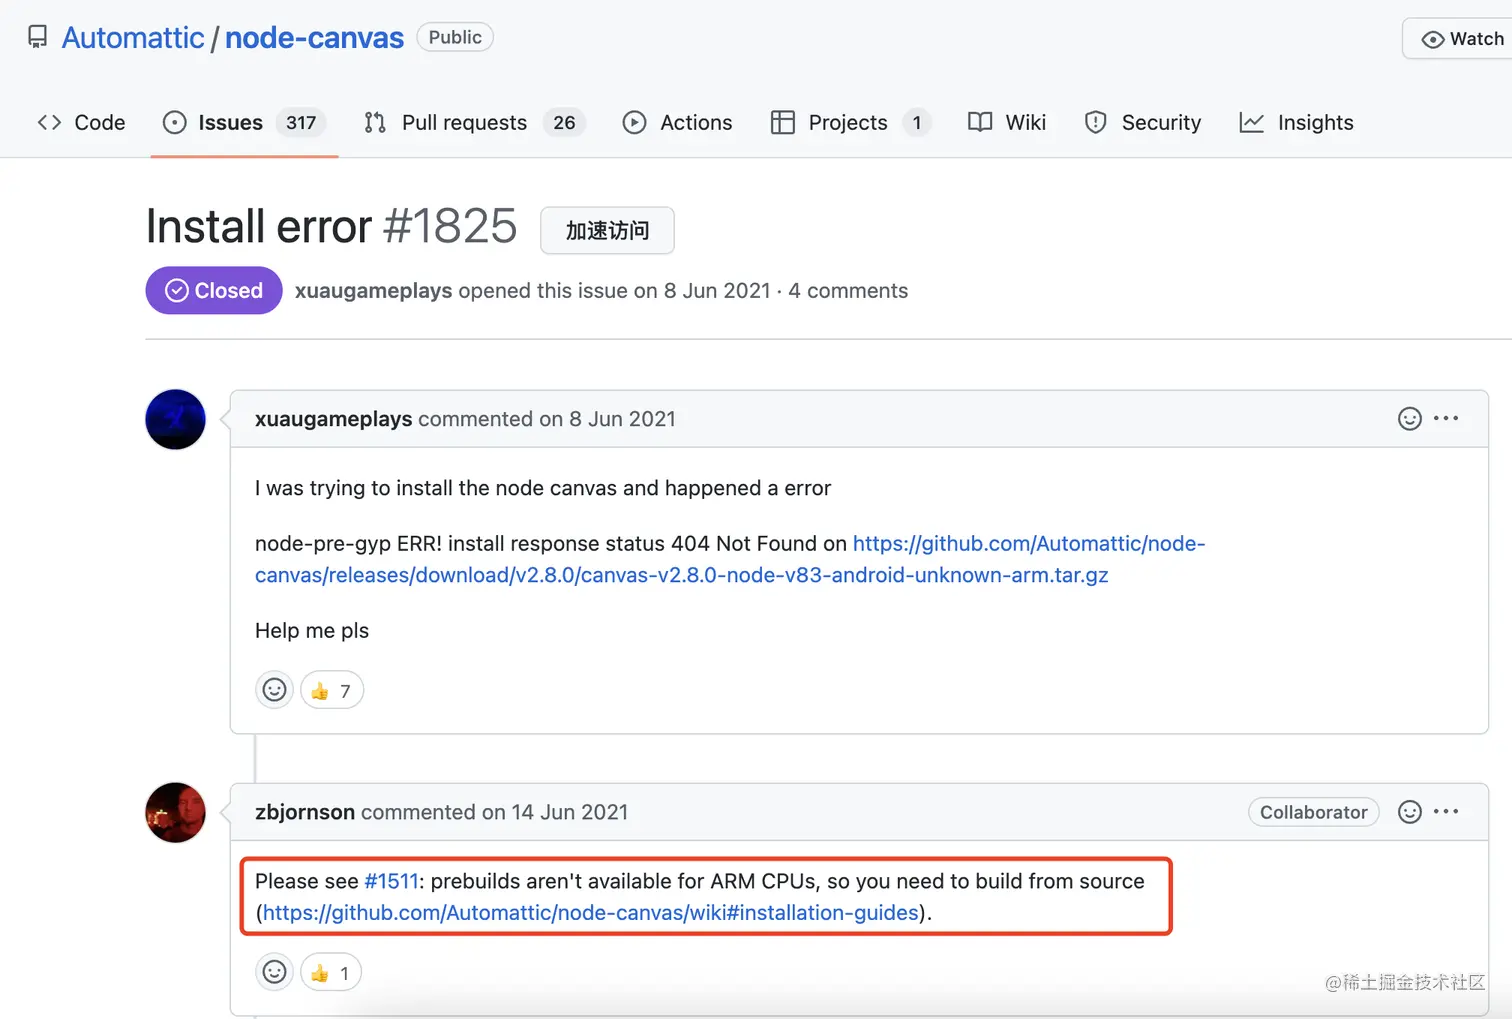Screen dimensions: 1512x1019
Task: Open the node-canvas repository link
Action: pos(314,38)
